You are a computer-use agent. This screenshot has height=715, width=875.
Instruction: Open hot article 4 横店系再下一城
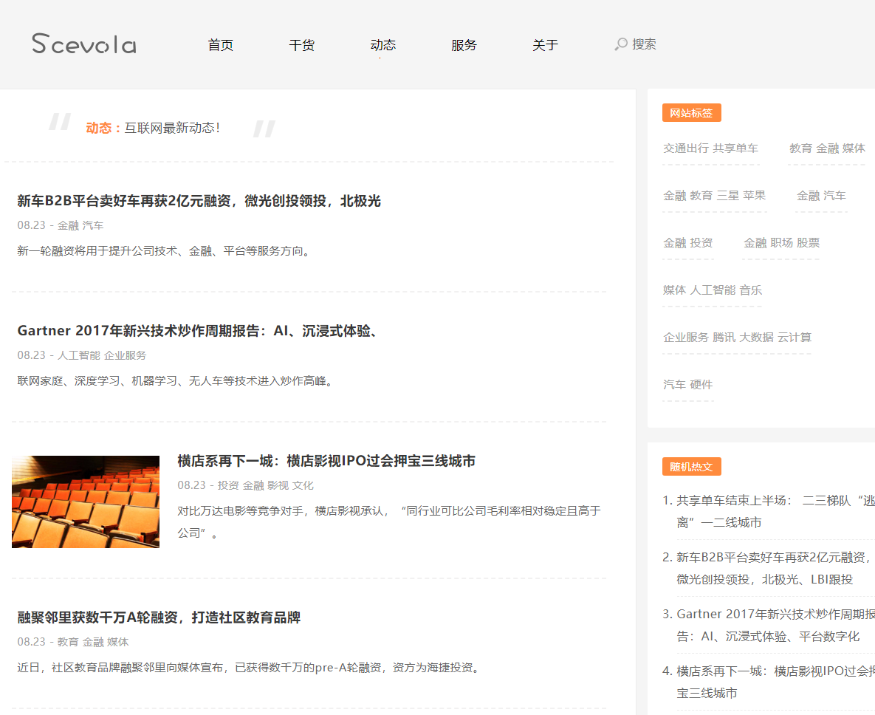tap(776, 682)
